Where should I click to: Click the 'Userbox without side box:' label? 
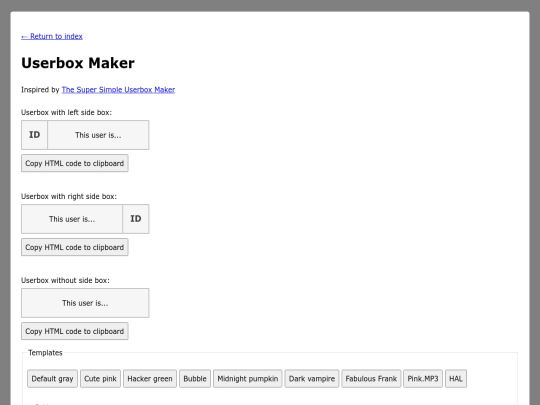click(x=65, y=280)
